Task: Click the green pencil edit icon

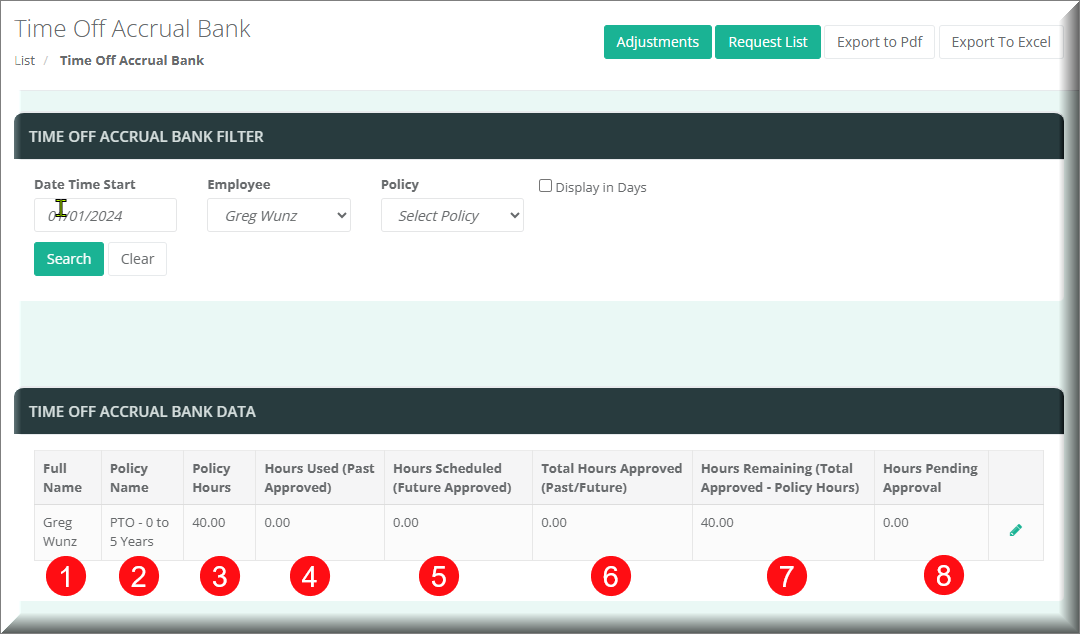Action: 1016,530
